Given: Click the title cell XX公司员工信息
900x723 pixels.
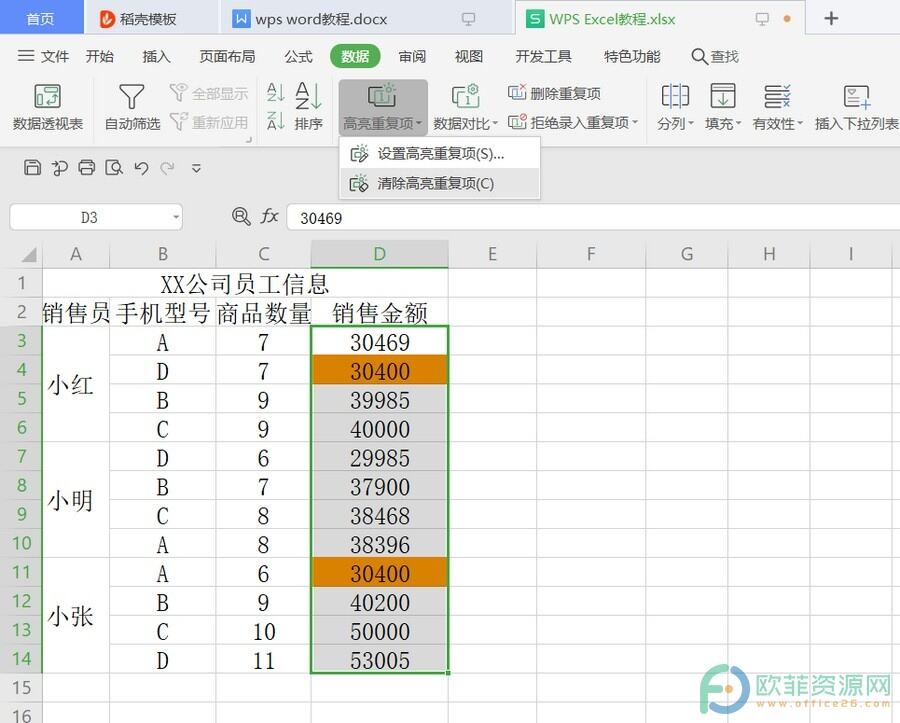Looking at the screenshot, I should pyautogui.click(x=245, y=283).
